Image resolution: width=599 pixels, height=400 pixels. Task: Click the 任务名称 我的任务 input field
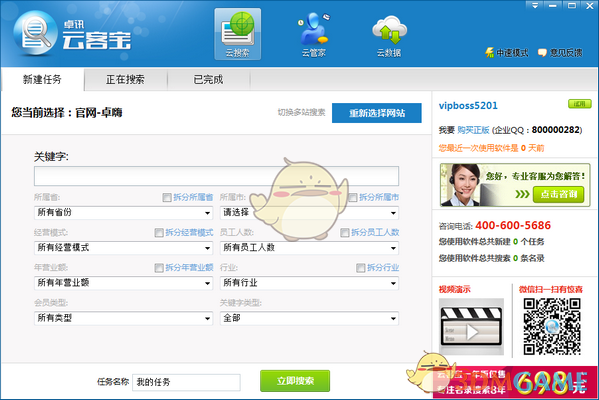point(186,382)
